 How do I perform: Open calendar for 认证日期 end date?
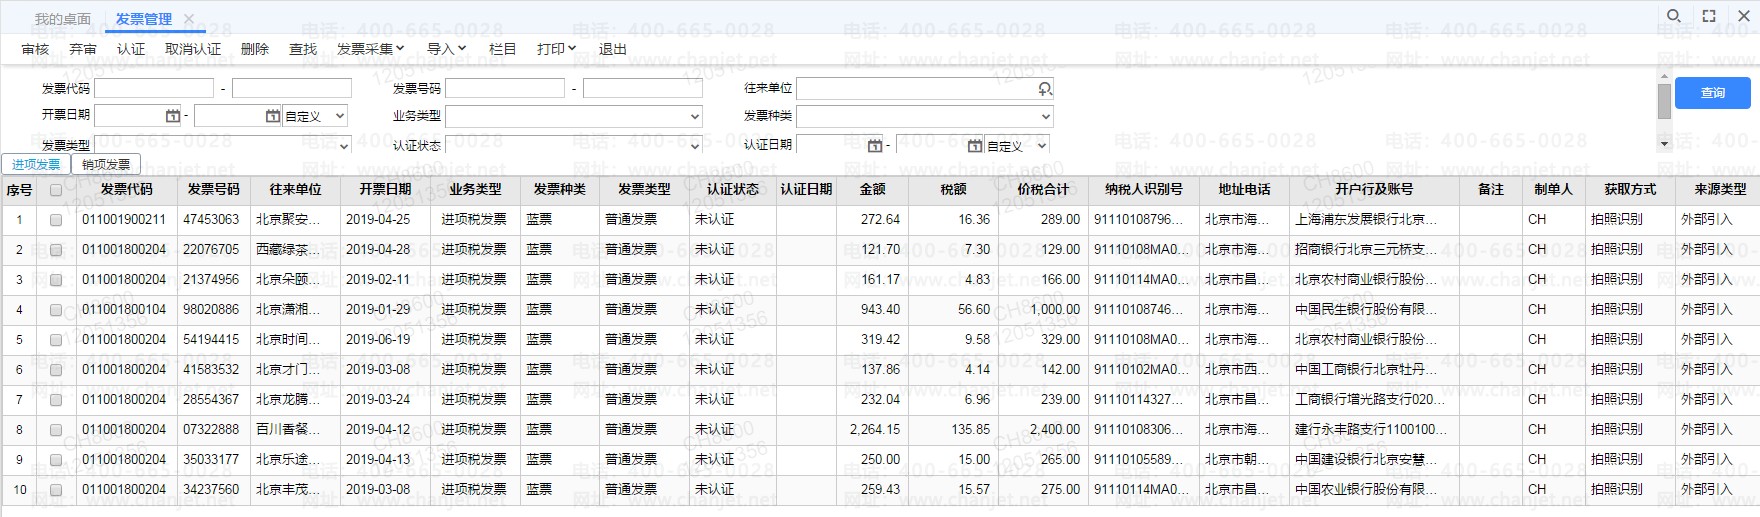(x=974, y=146)
